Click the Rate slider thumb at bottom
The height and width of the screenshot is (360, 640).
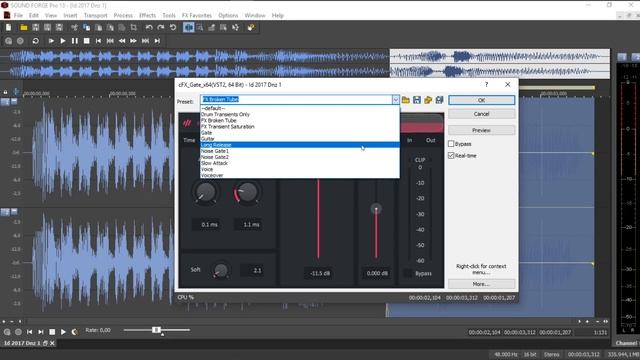156,330
